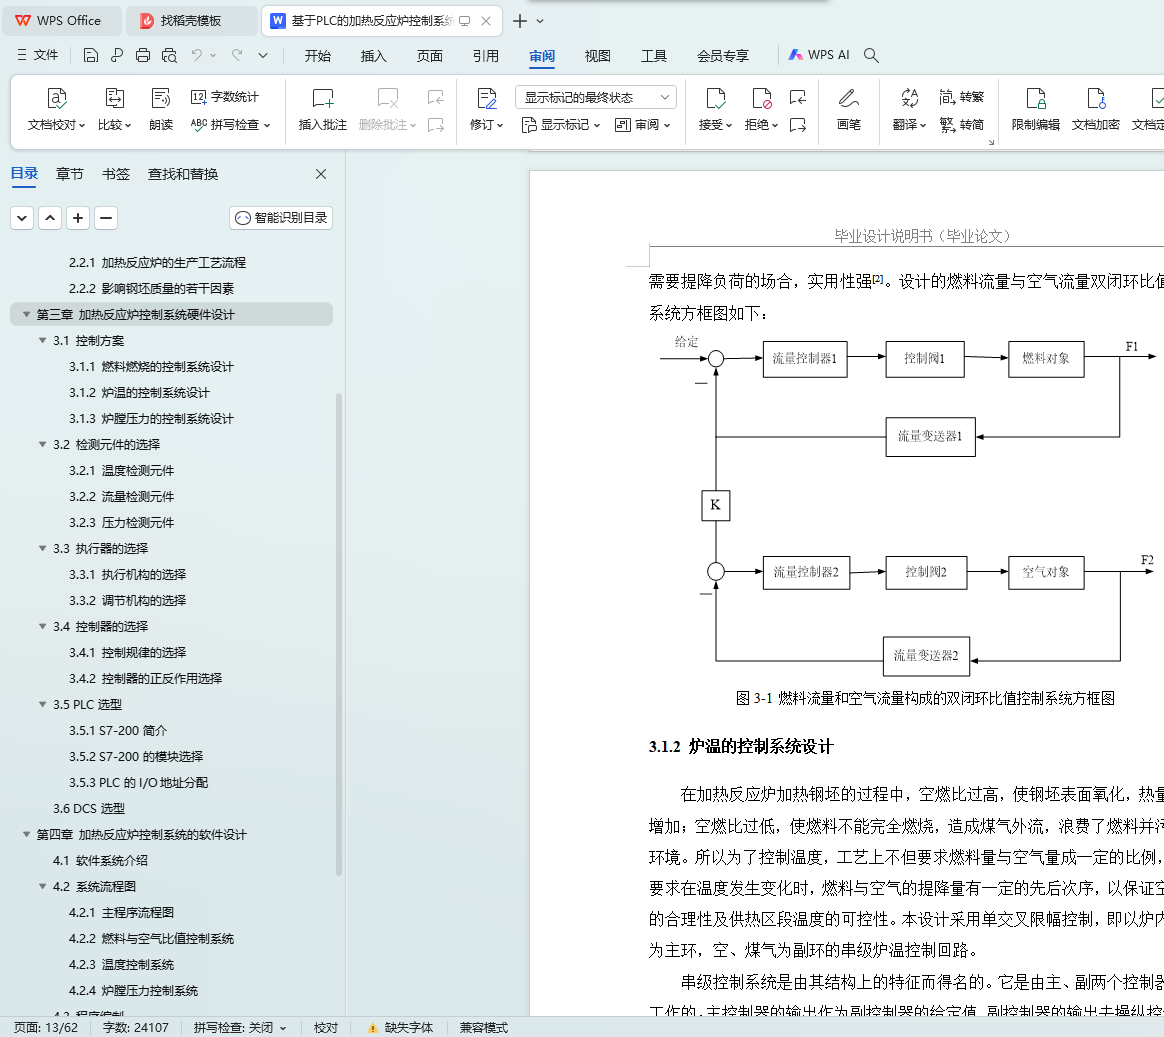This screenshot has width=1164, height=1037.
Task: Click the Redo arrow icon
Action: [238, 55]
